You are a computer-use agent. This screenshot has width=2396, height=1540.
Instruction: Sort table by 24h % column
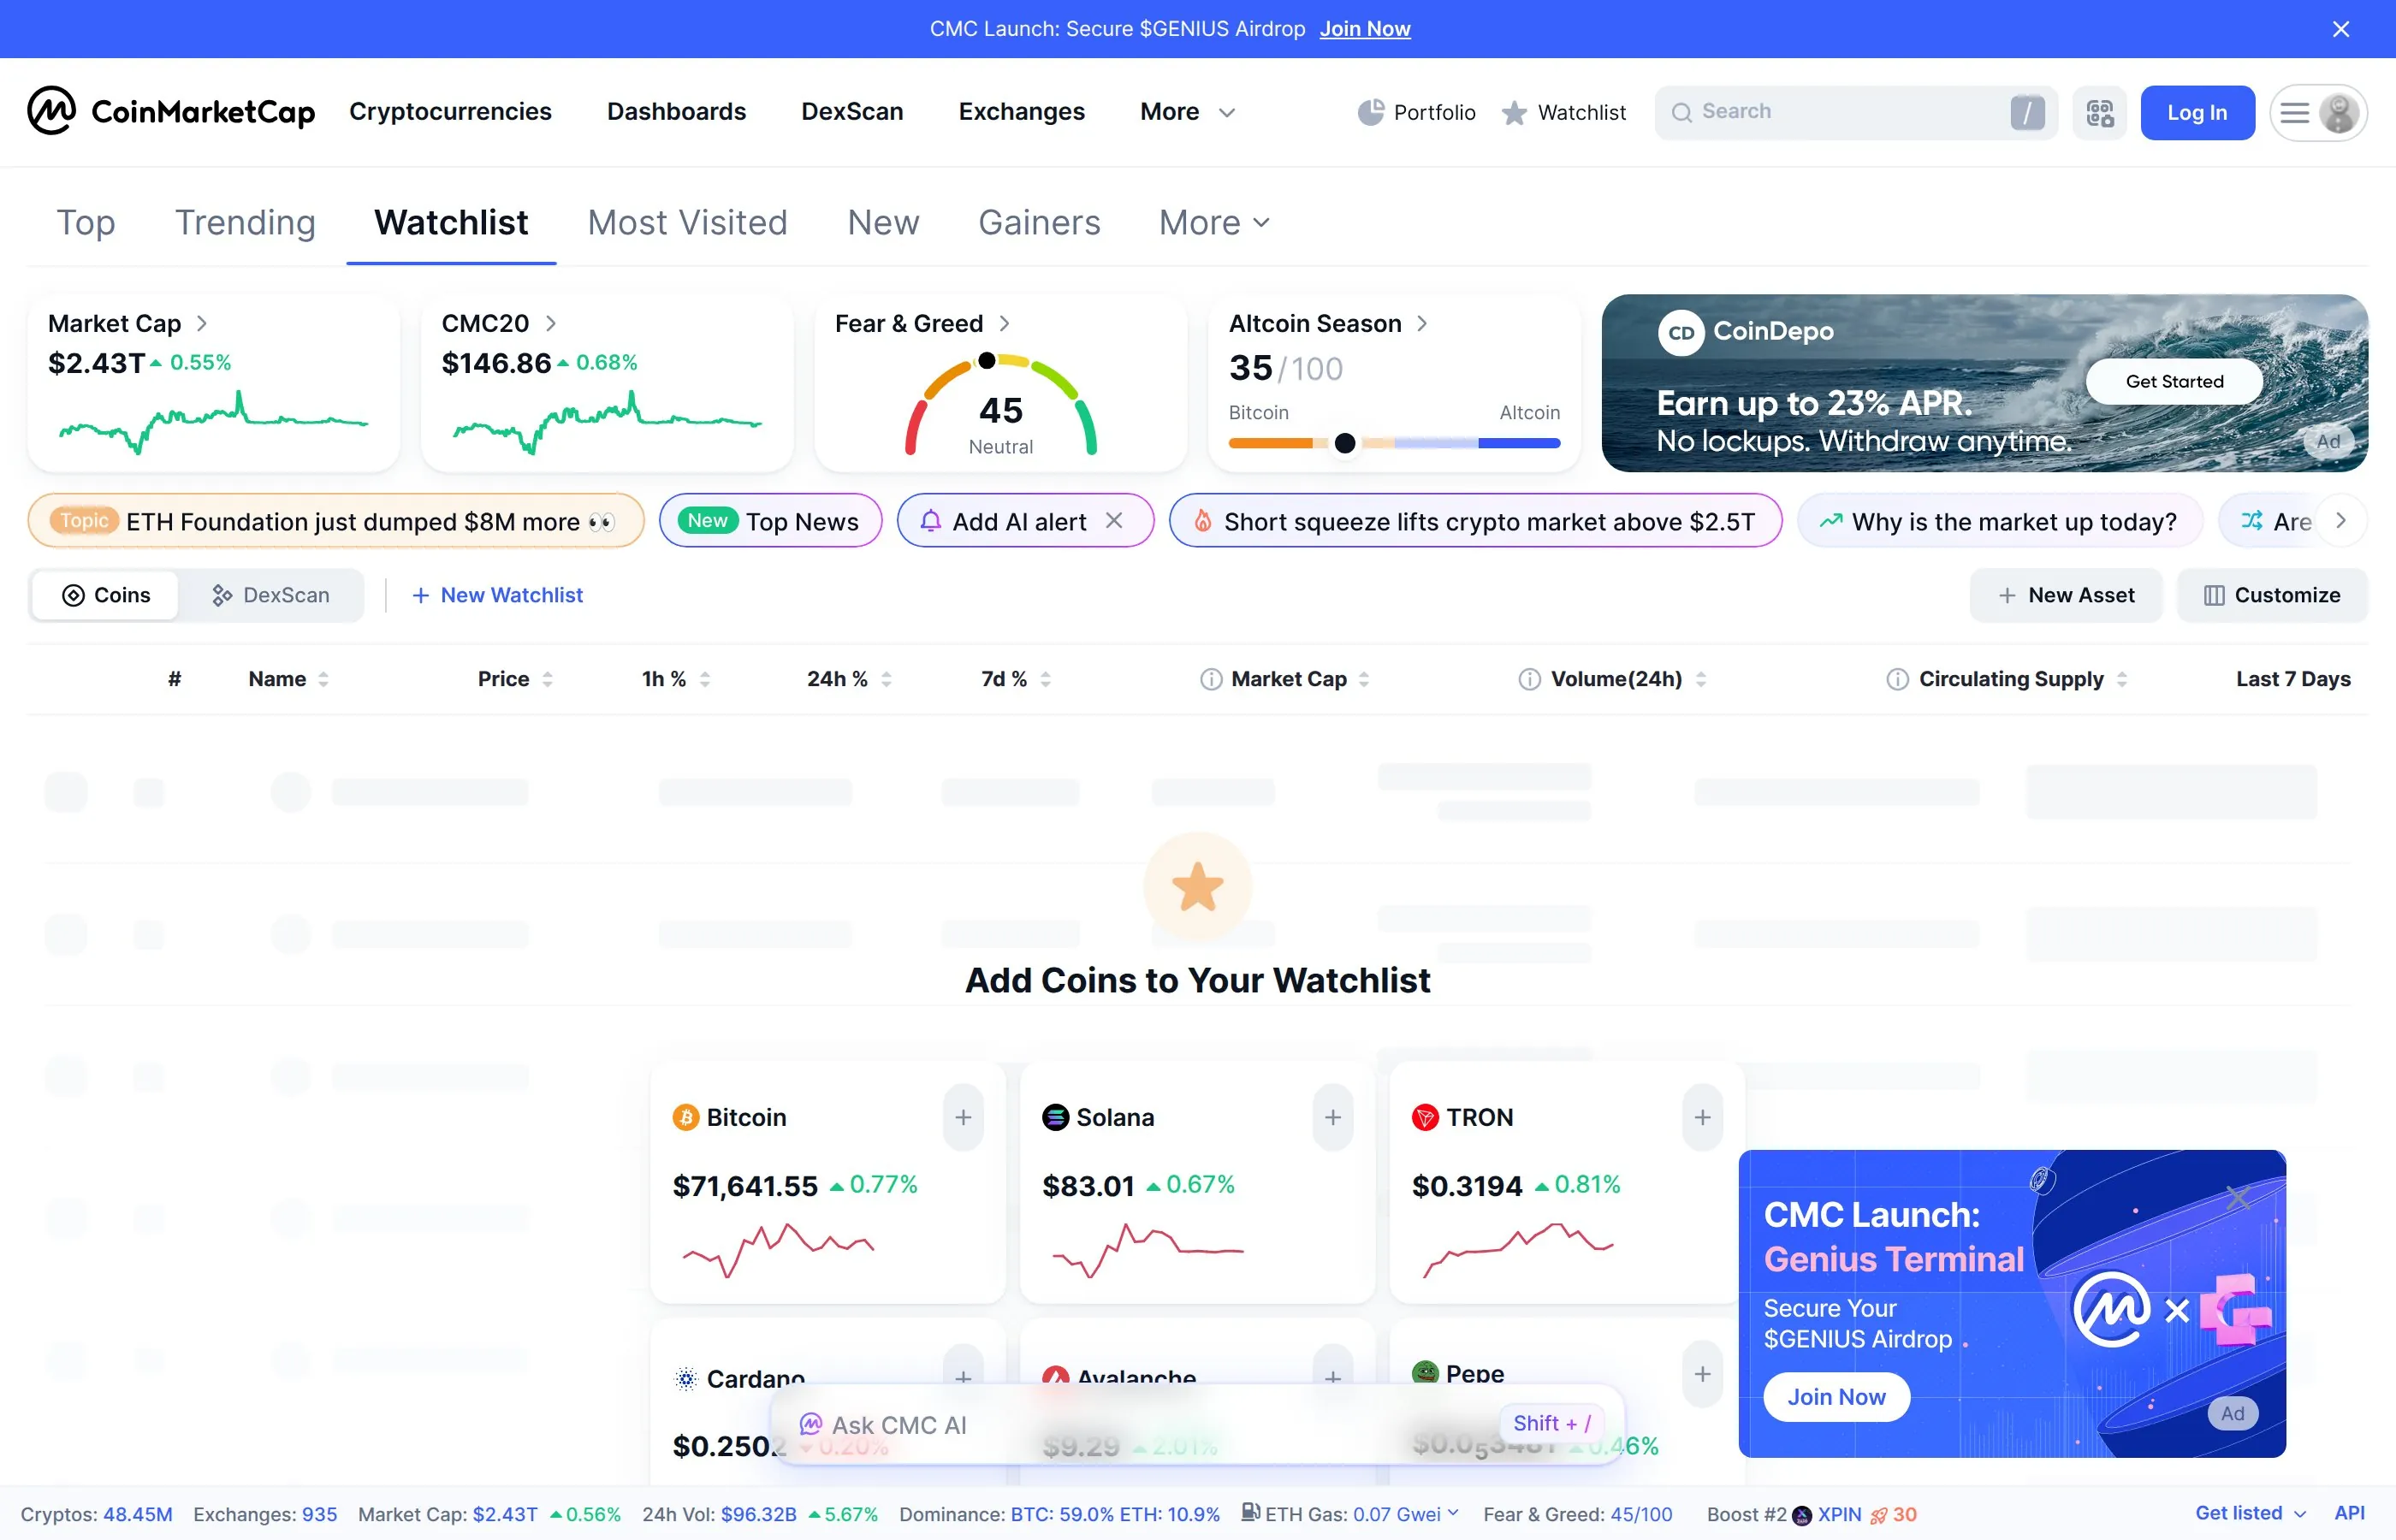coord(849,679)
